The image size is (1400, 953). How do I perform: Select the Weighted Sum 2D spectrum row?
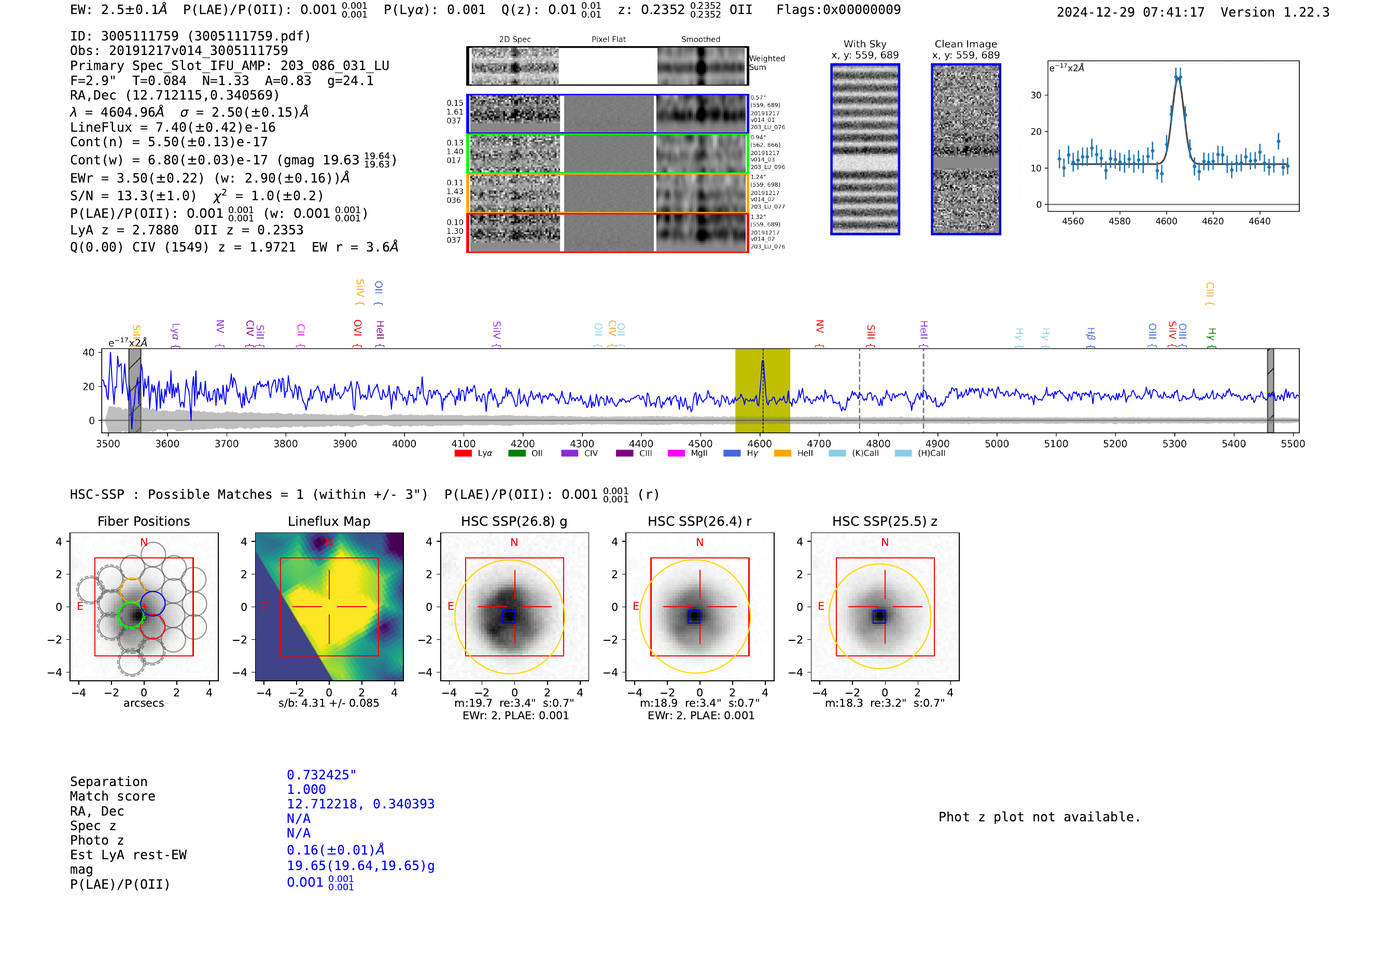(608, 66)
